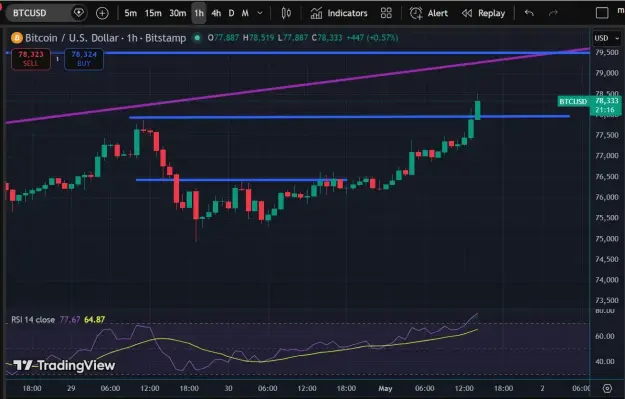
Task: Switch to the 15m timeframe
Action: [x=153, y=13]
